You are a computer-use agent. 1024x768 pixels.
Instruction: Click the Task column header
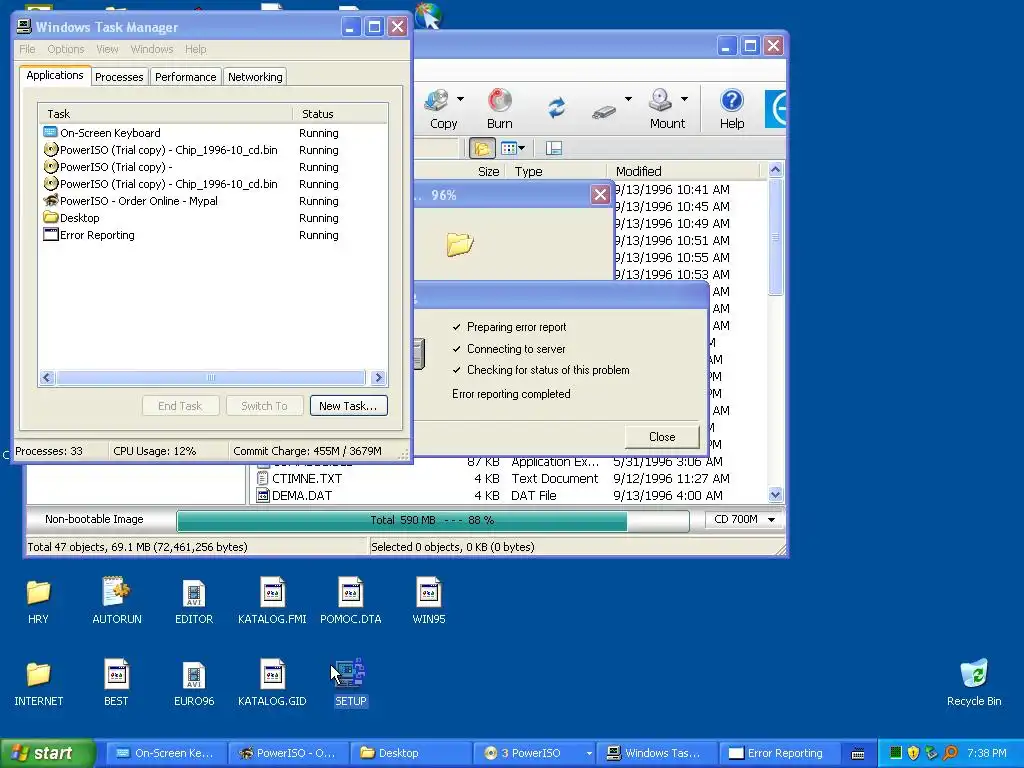coord(165,114)
